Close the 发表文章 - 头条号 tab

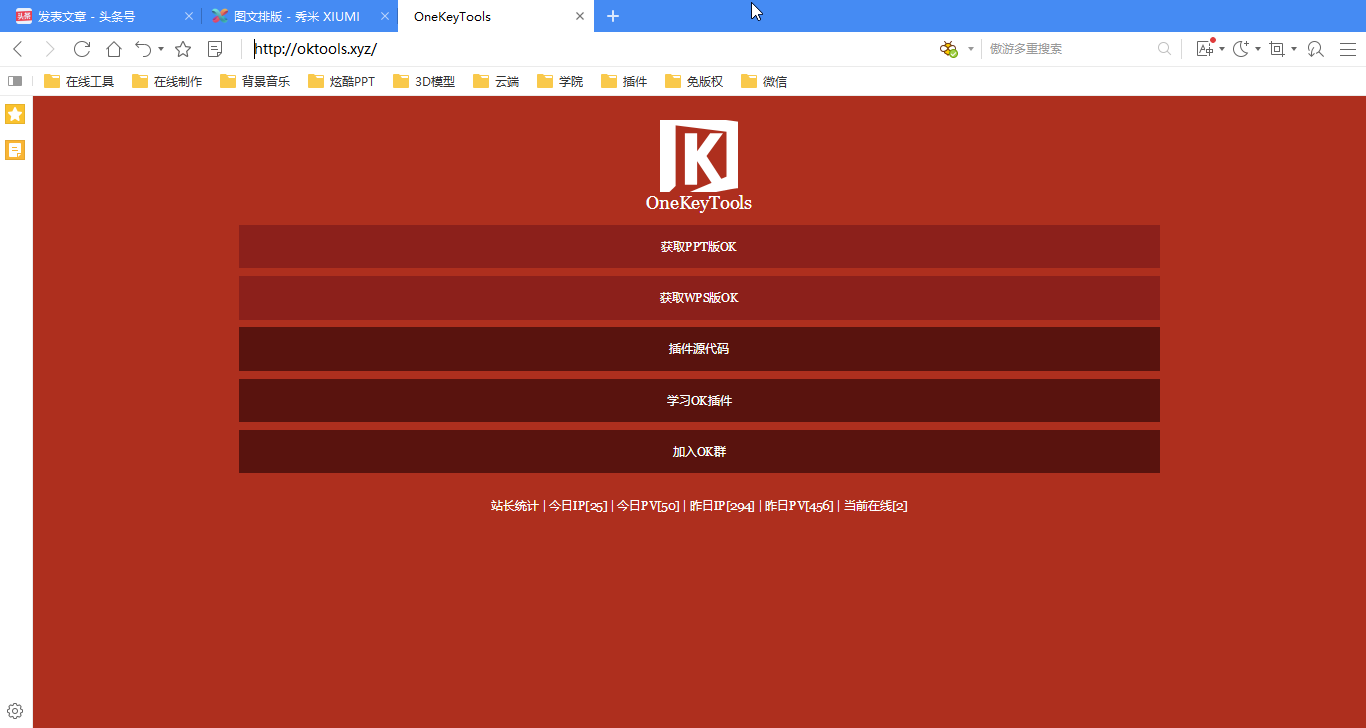click(189, 16)
